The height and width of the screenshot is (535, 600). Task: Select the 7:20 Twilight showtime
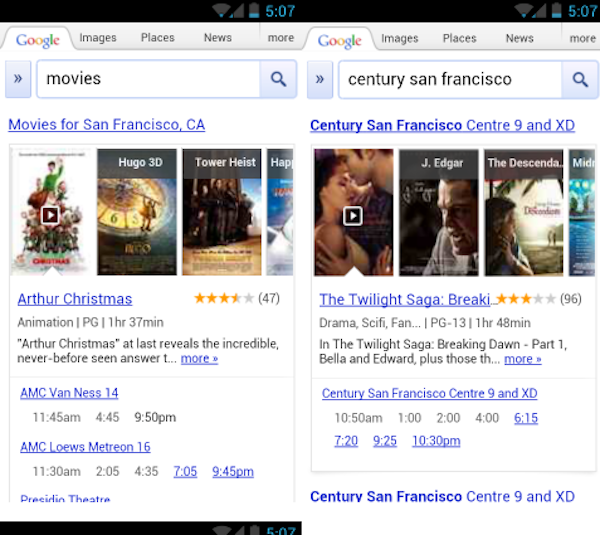(346, 441)
